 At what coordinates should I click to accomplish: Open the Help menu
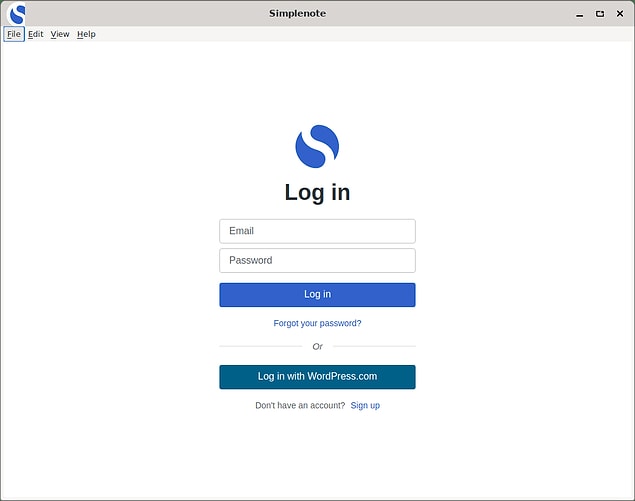click(x=87, y=34)
